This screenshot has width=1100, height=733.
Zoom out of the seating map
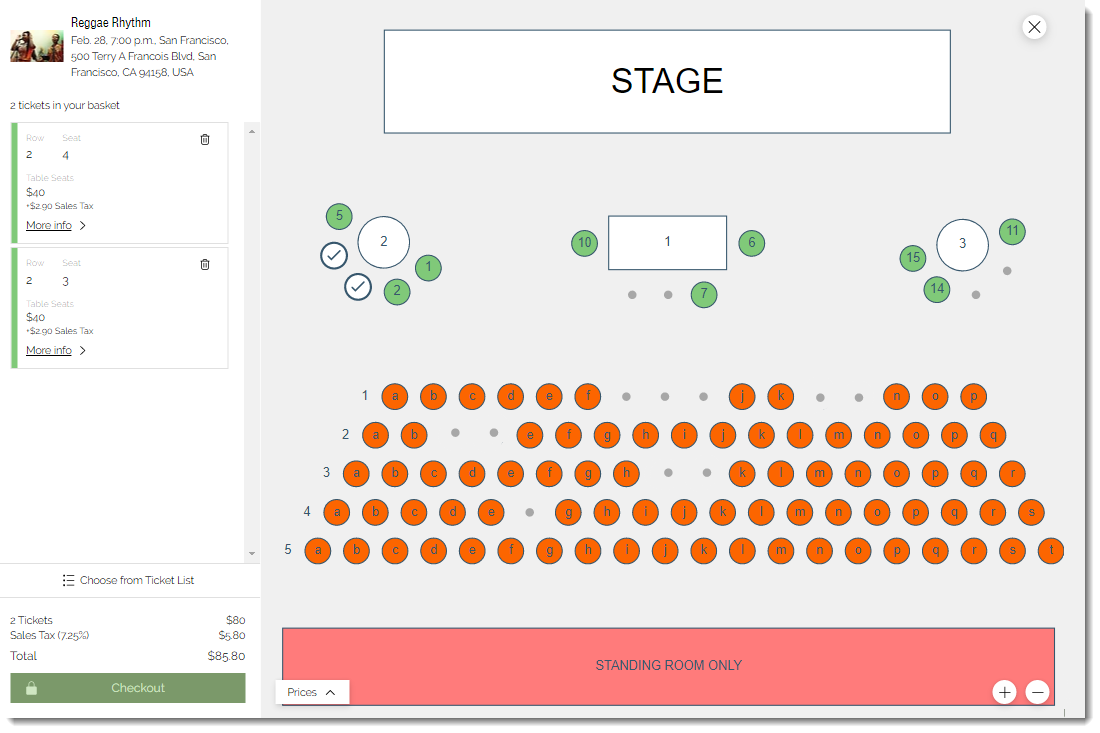pyautogui.click(x=1038, y=692)
